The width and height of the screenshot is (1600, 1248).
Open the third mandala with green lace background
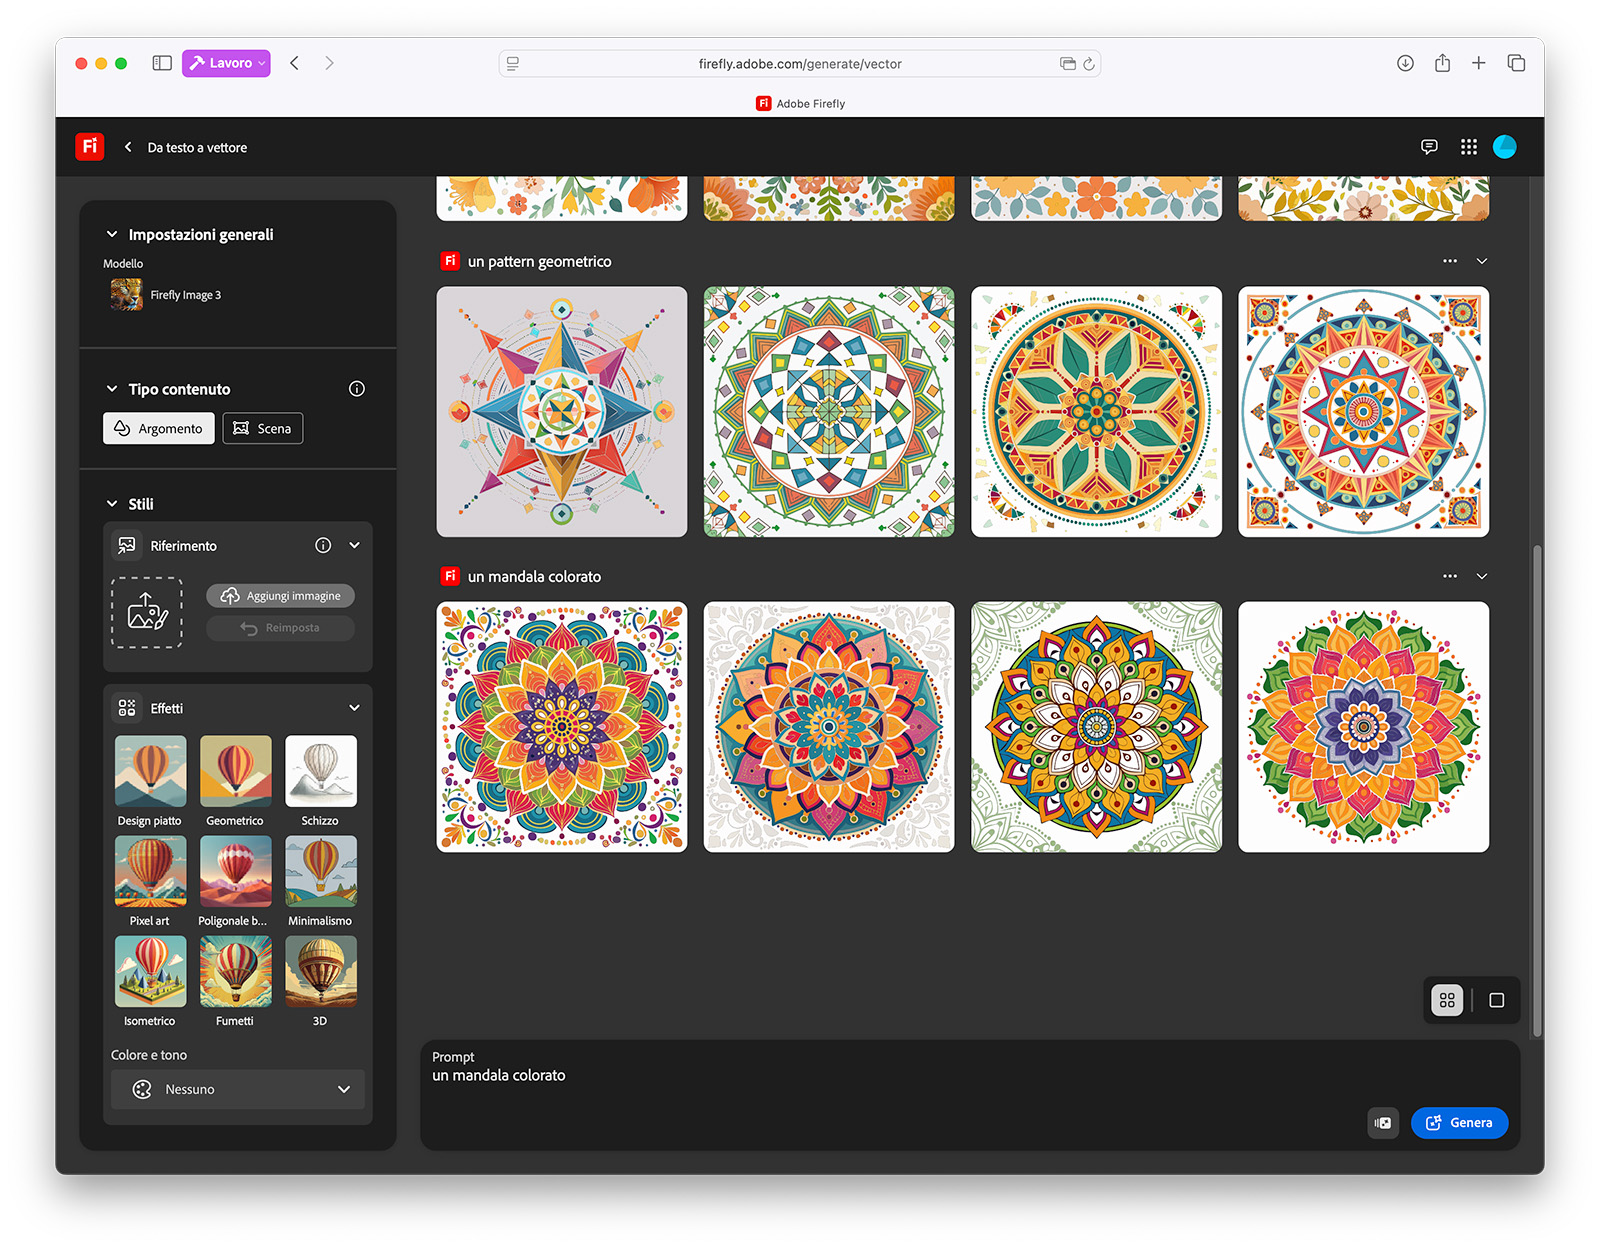1097,727
